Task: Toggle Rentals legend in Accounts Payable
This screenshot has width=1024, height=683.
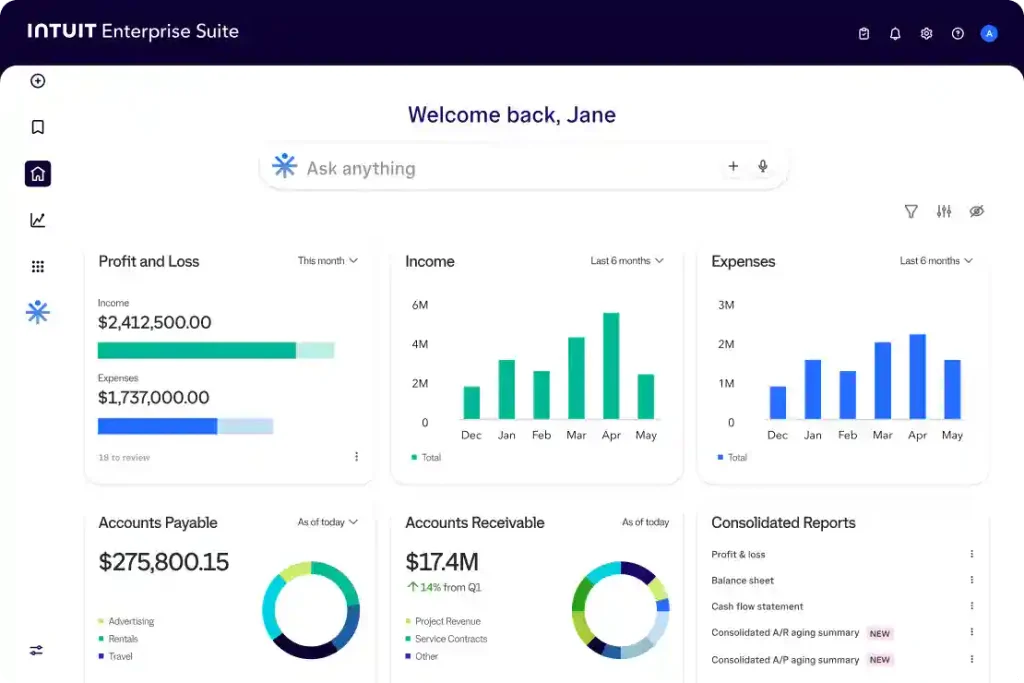Action: (x=118, y=639)
